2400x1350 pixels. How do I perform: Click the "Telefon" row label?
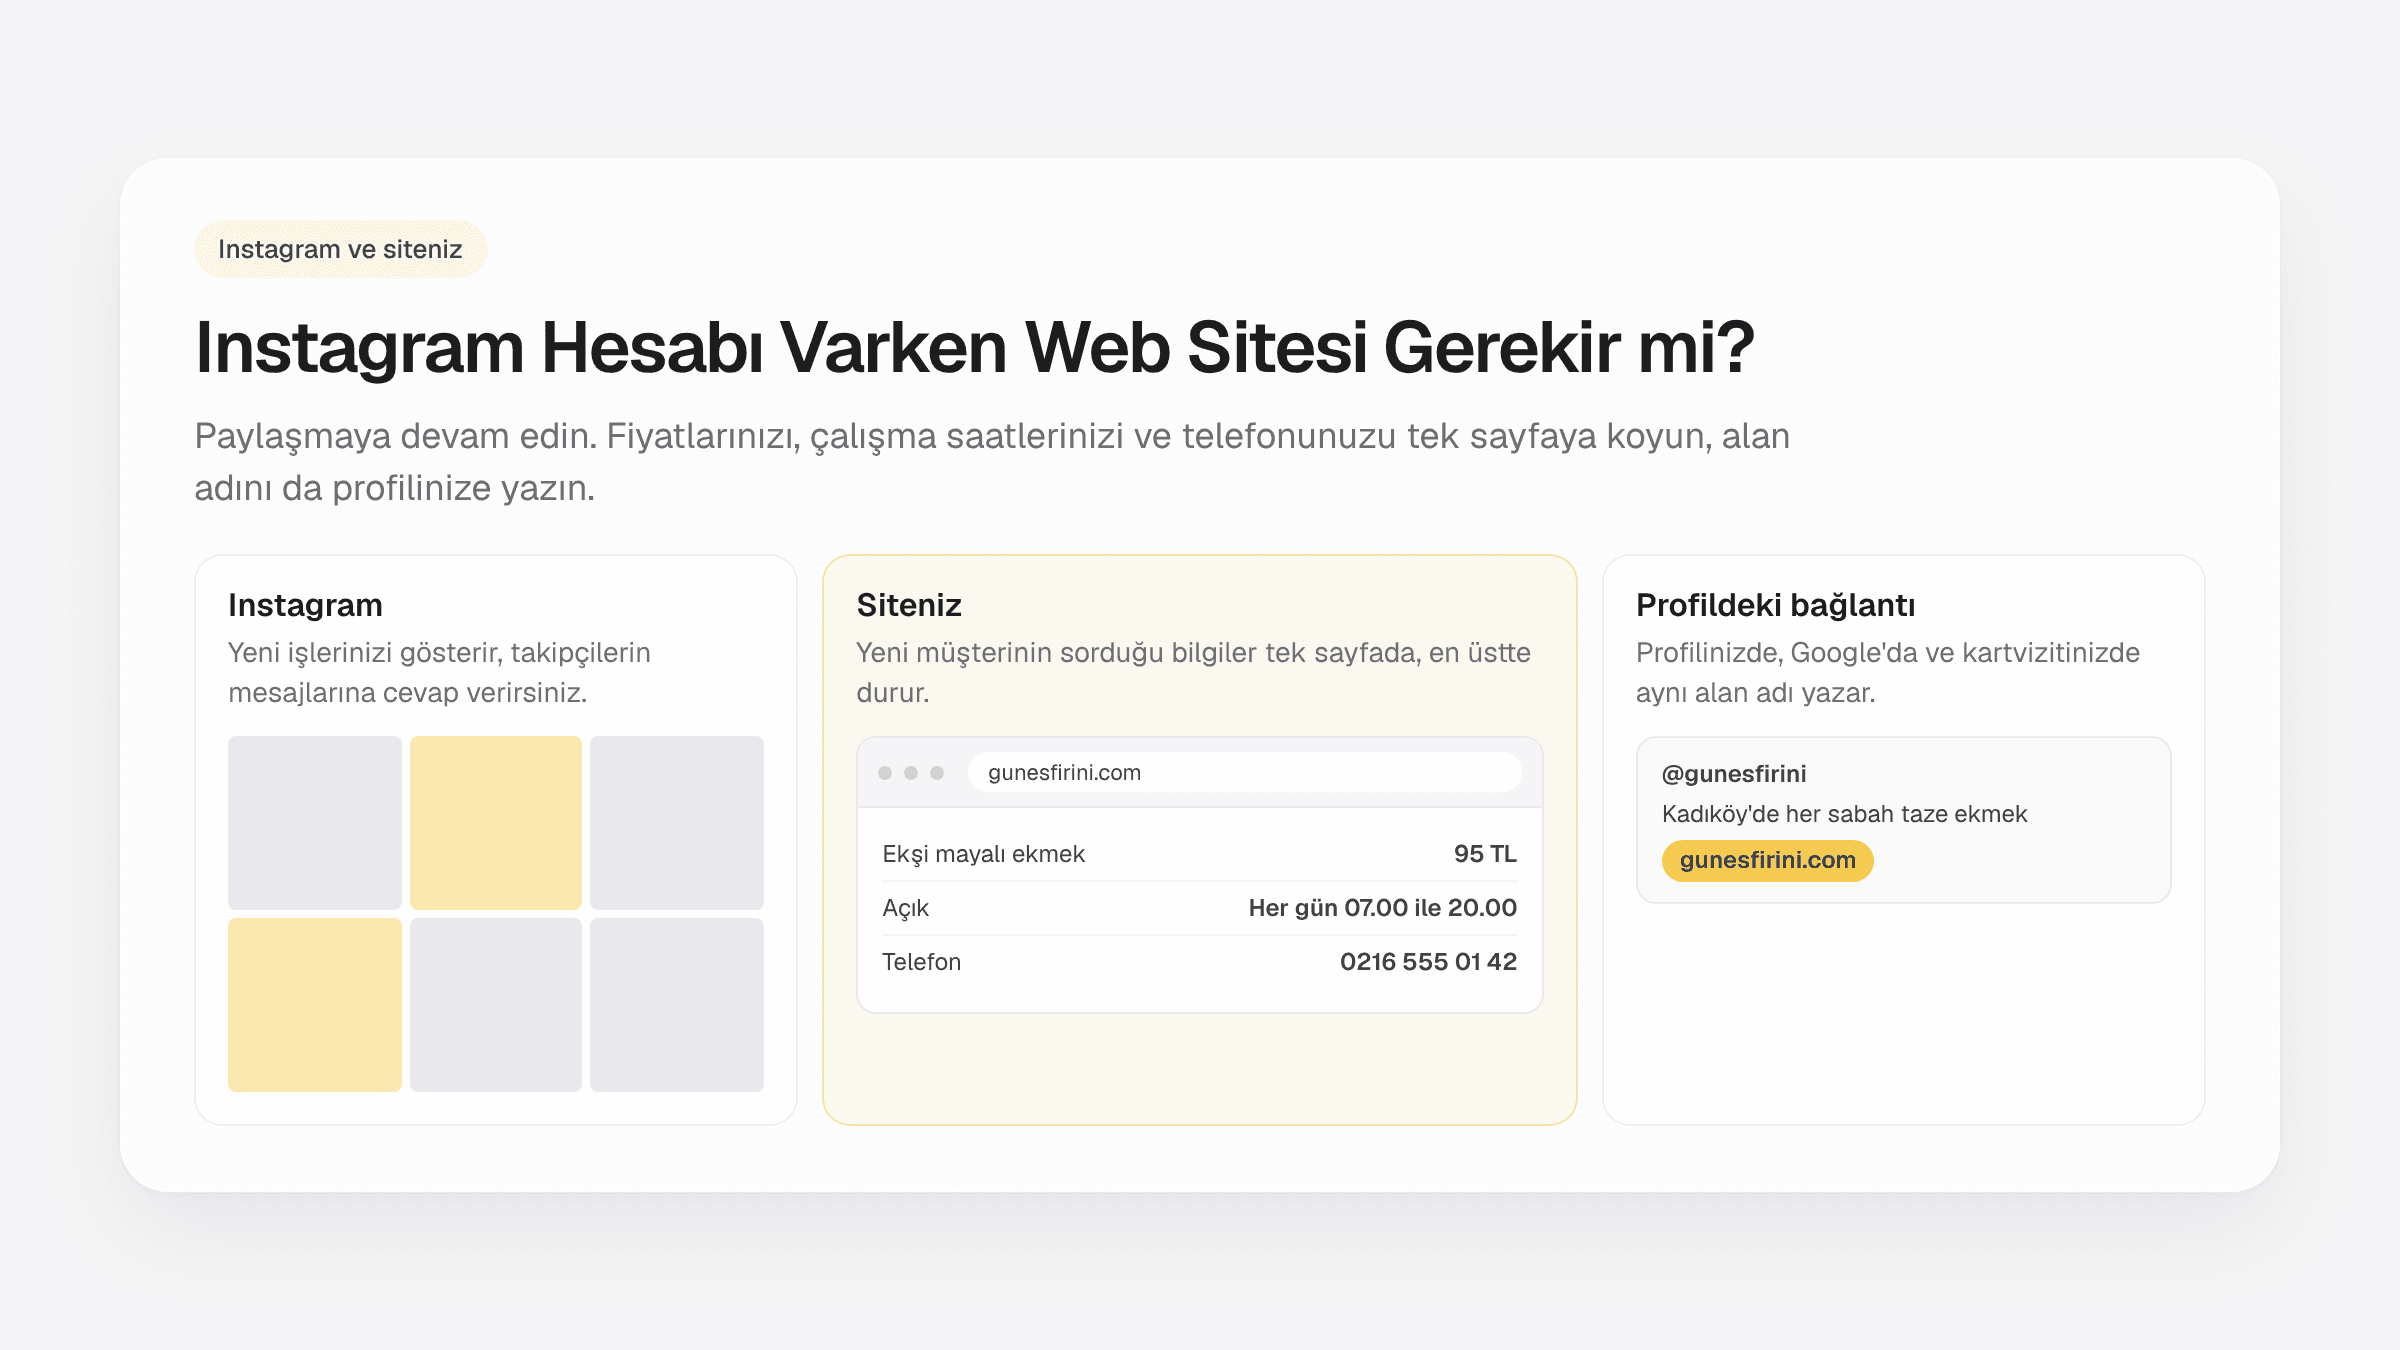tap(921, 962)
